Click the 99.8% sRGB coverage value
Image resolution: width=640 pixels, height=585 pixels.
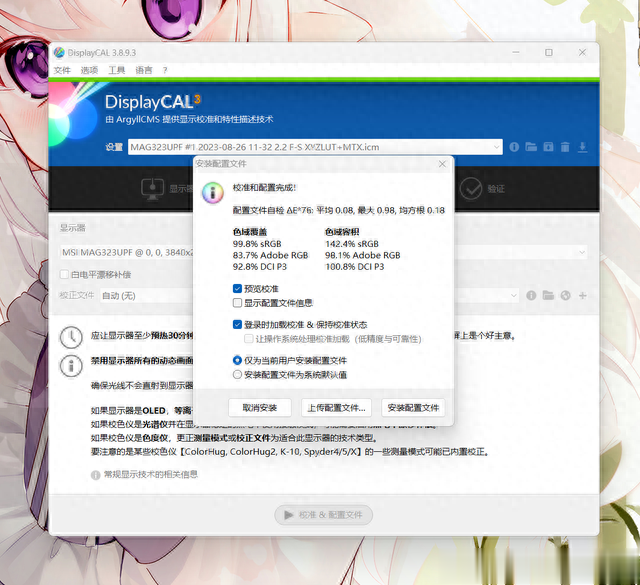(x=257, y=244)
